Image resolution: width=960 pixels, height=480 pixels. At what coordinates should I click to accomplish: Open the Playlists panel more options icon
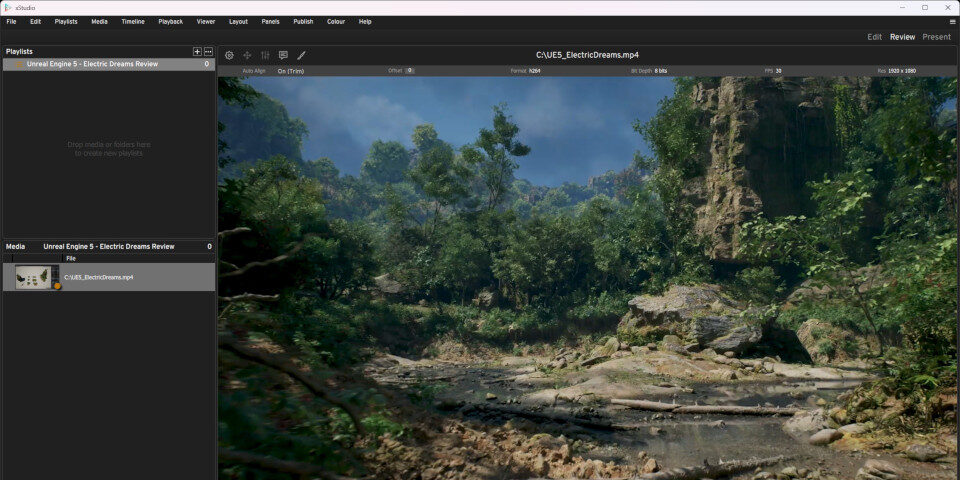click(208, 51)
